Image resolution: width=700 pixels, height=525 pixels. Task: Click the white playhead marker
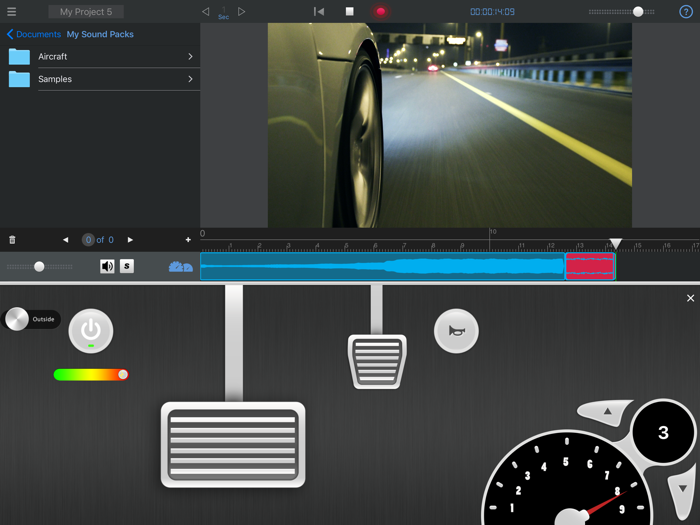616,243
